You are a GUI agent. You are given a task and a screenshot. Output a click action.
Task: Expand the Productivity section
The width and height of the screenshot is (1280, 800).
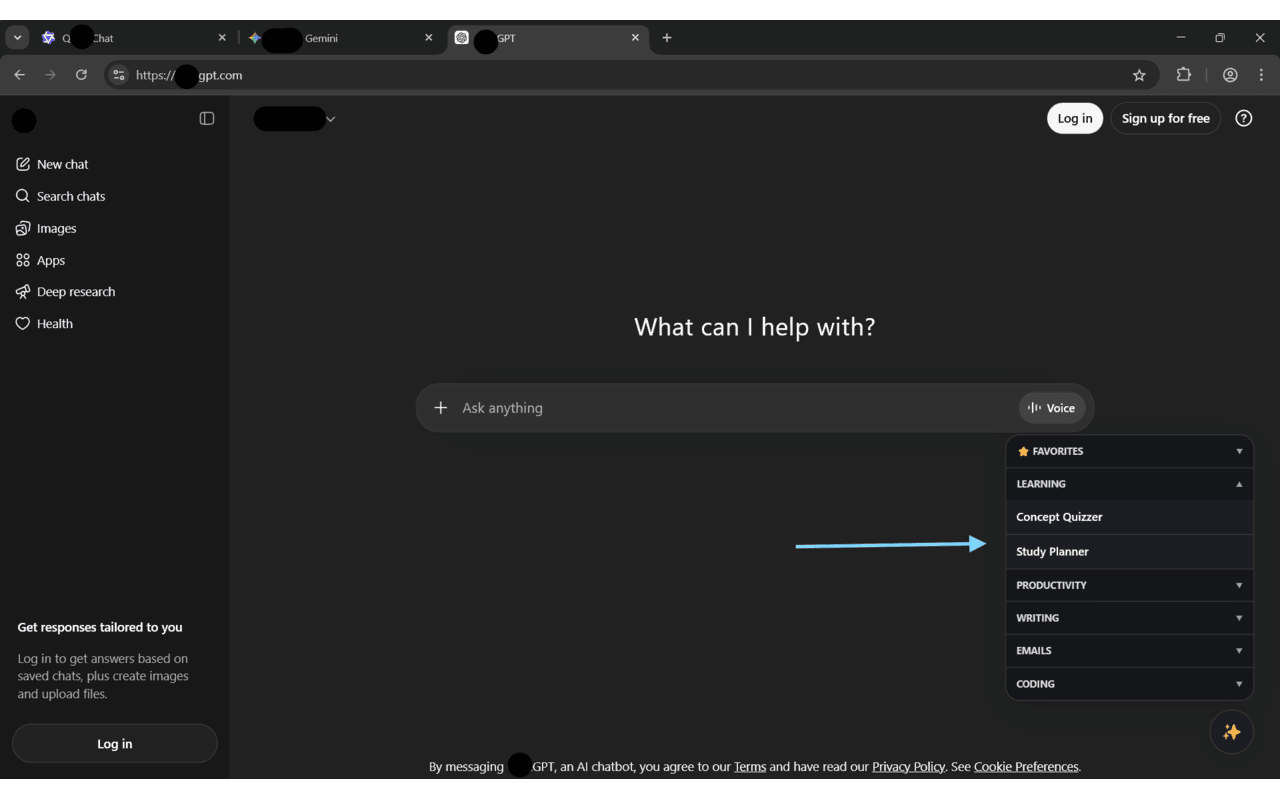pos(1129,585)
